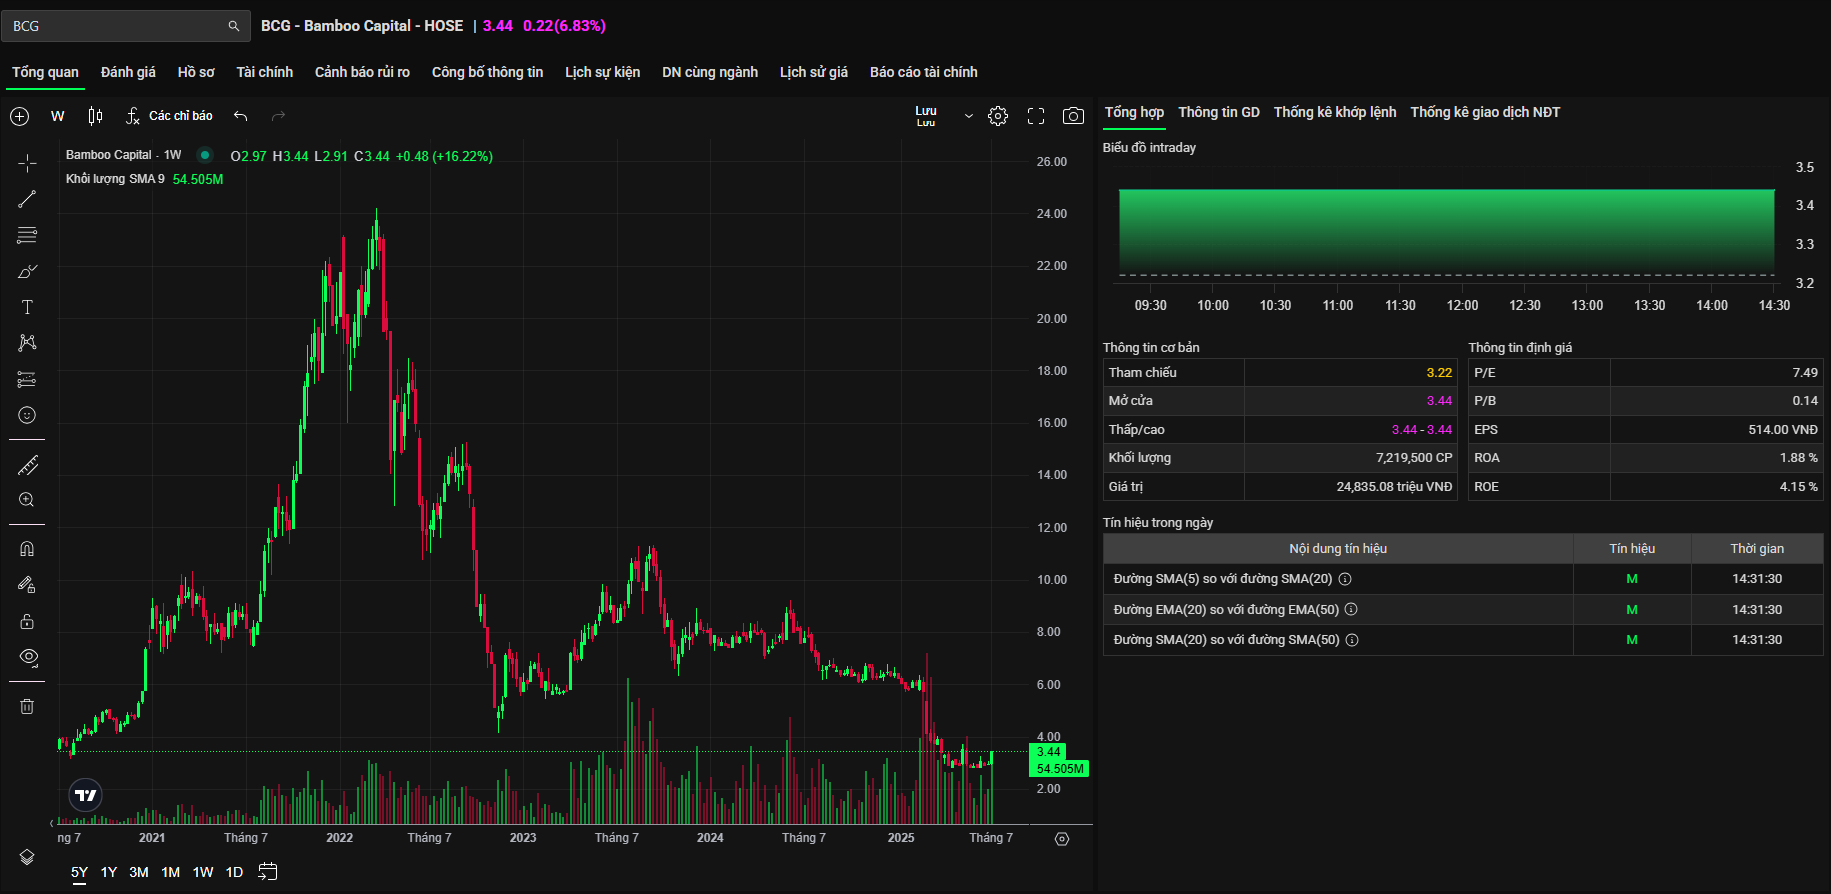Screen dimensions: 1831x894
Task: Show info for SMA(20) vs SMA(50) signal
Action: pos(1352,640)
